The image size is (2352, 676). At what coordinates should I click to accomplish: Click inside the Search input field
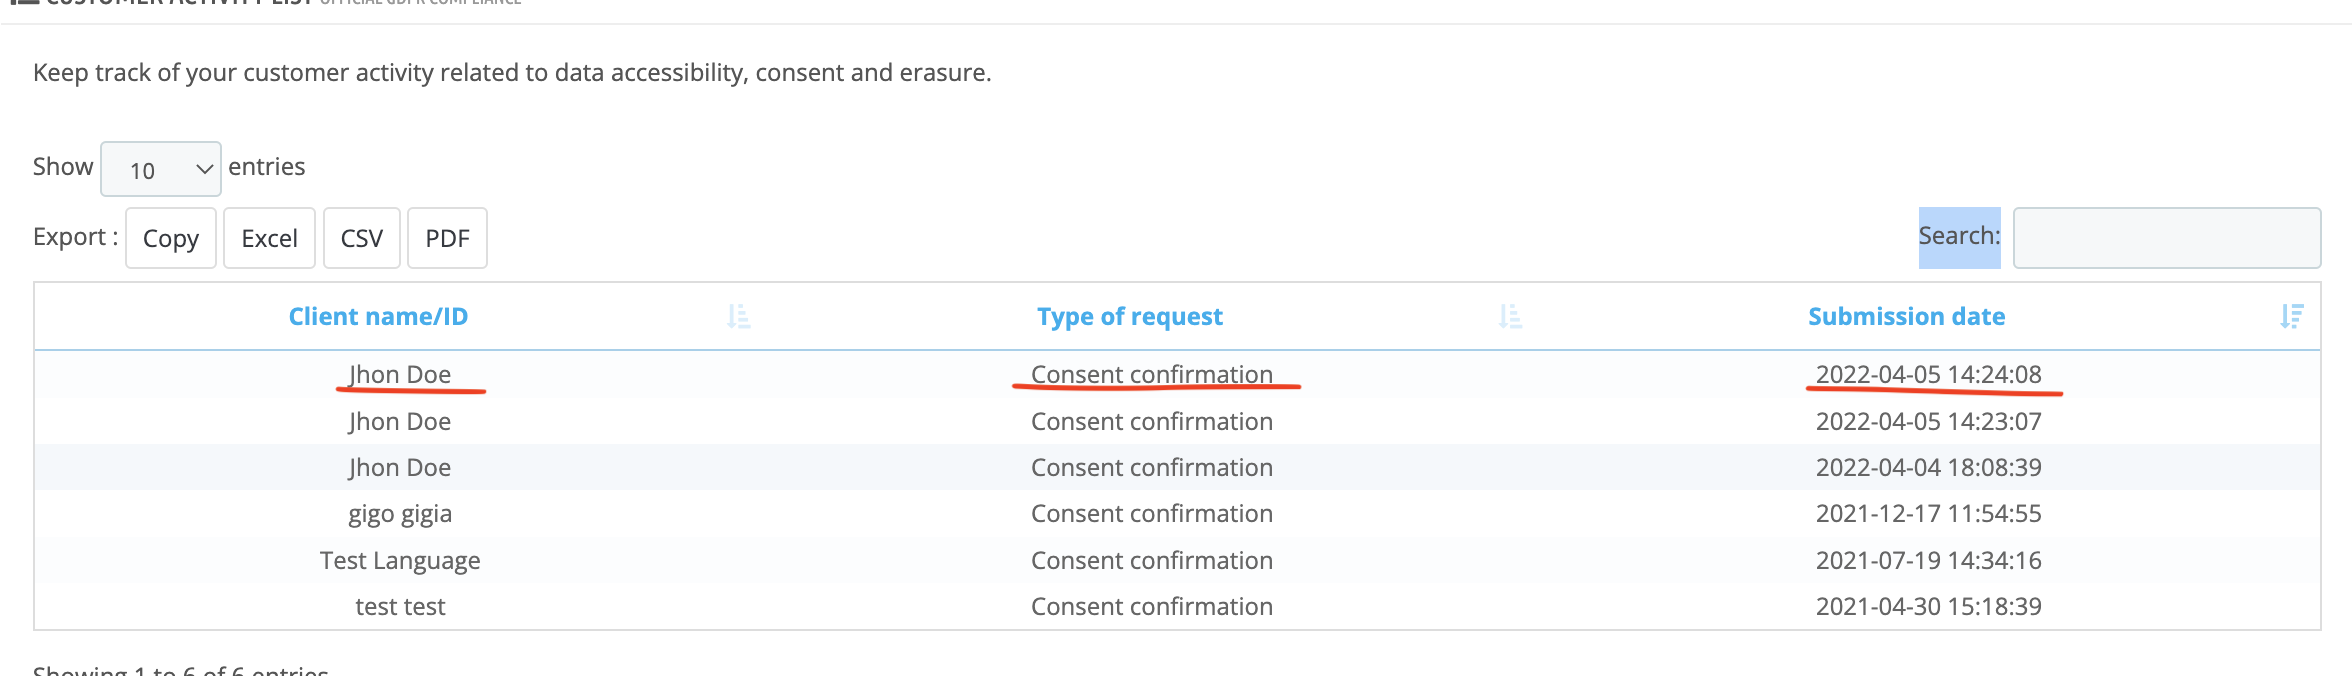(x=2167, y=238)
